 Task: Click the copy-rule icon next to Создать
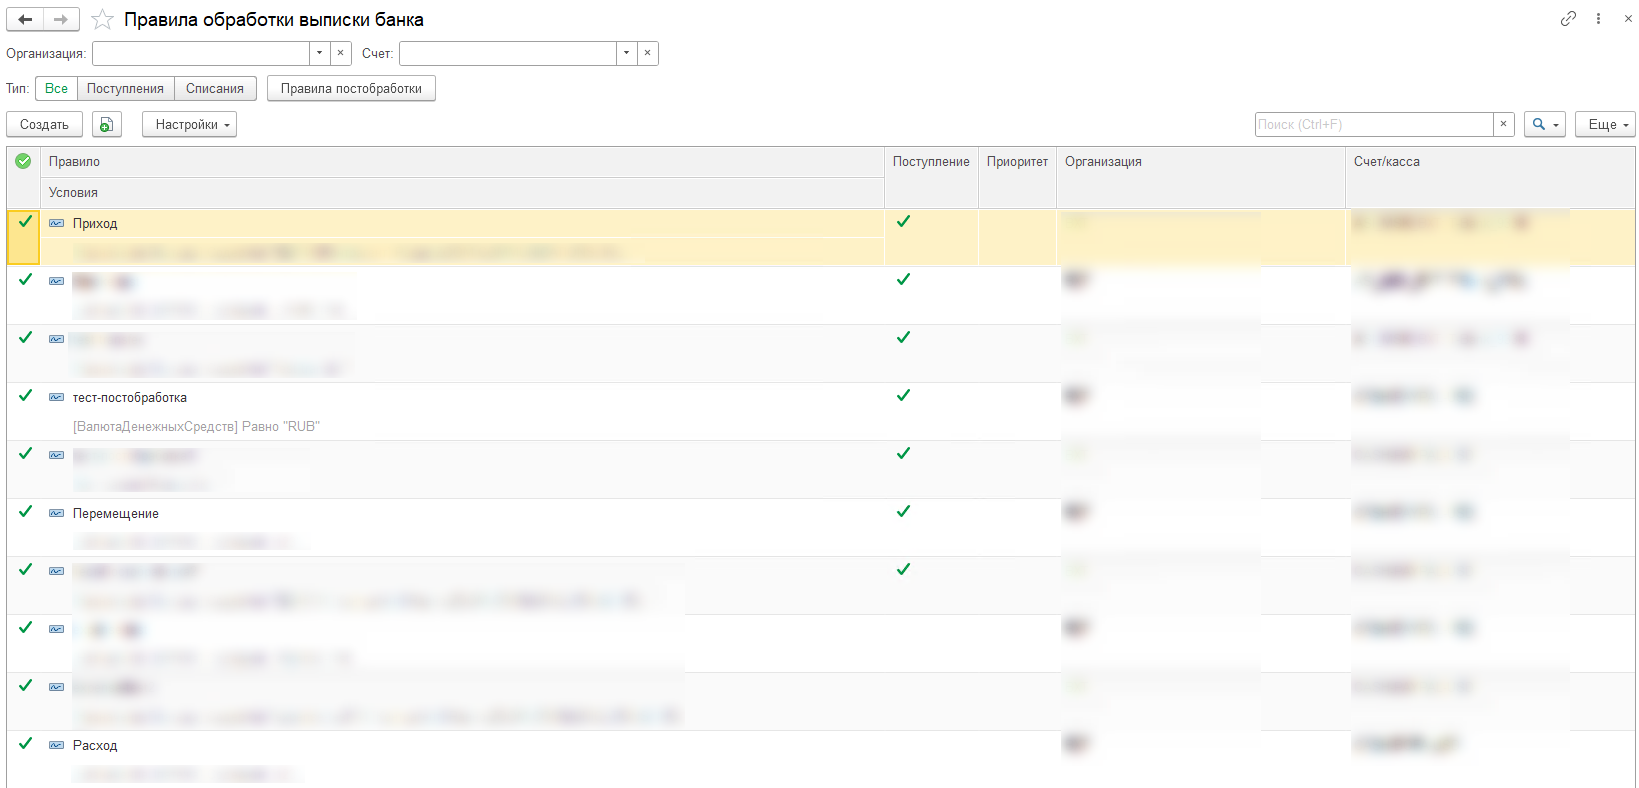pyautogui.click(x=107, y=125)
